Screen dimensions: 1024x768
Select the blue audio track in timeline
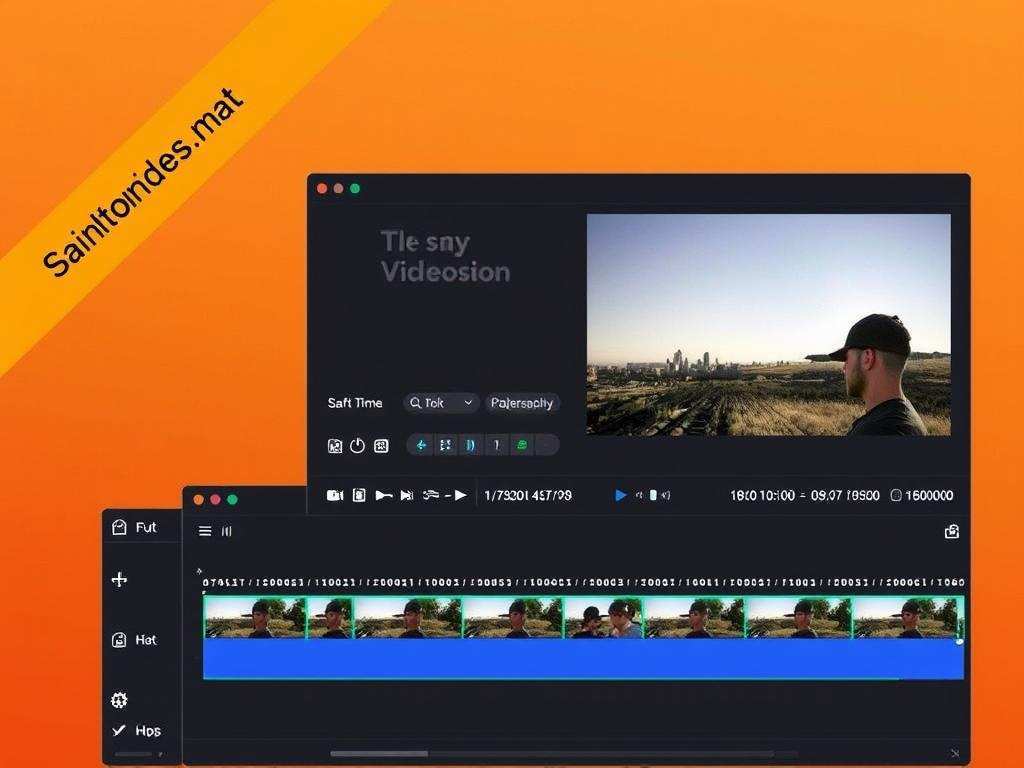pyautogui.click(x=583, y=659)
